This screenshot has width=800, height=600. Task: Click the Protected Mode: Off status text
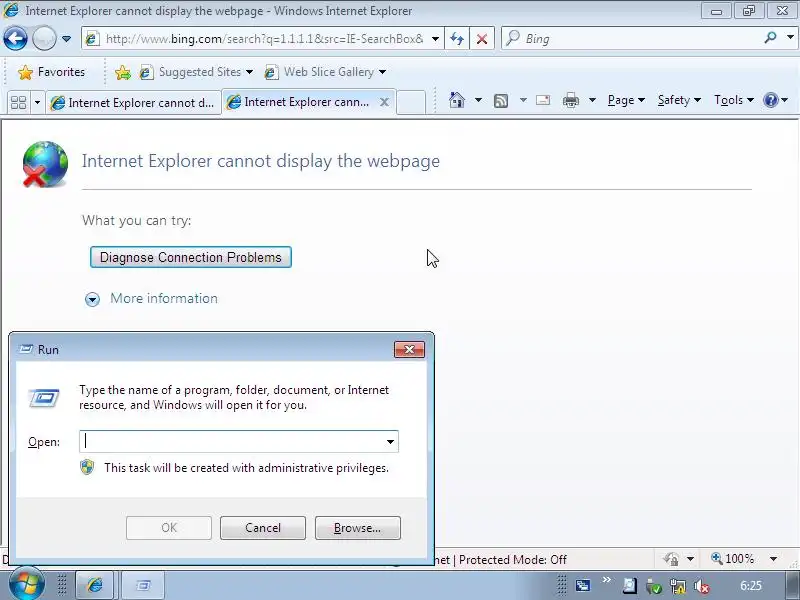513,560
